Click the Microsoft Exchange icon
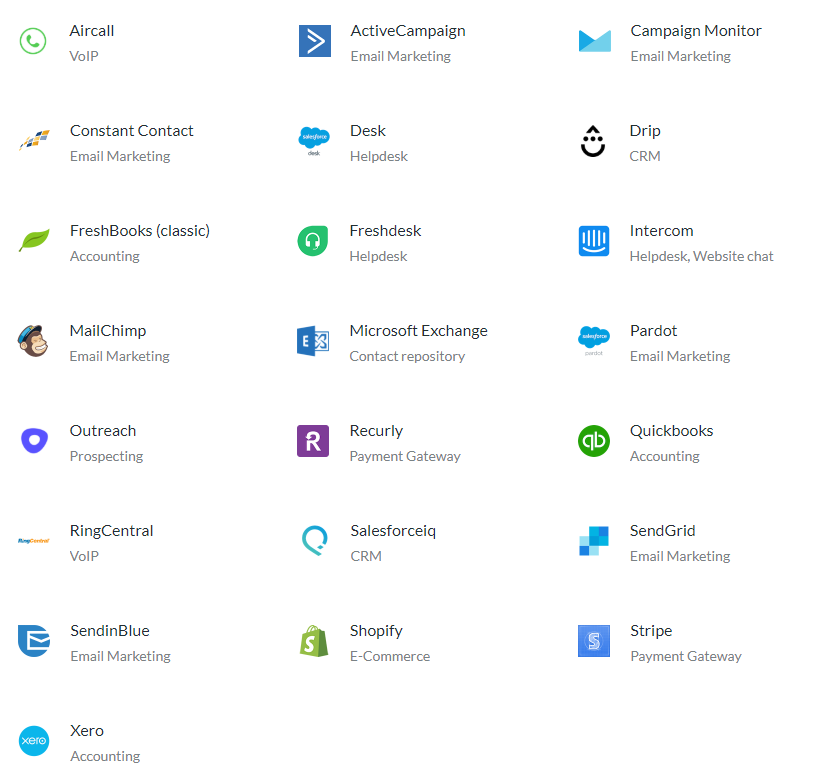Viewport: 832px width, 779px height. pos(313,341)
